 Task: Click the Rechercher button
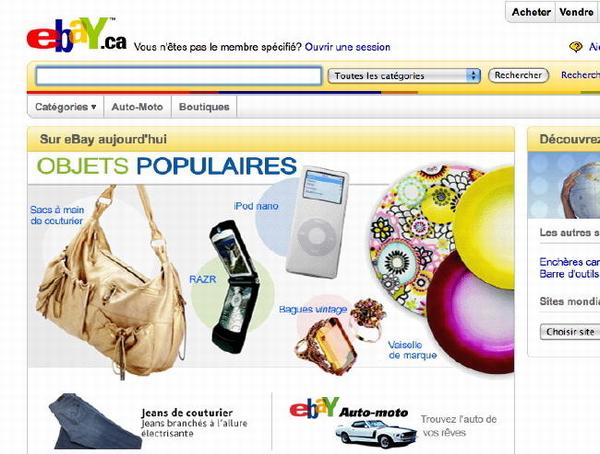point(518,75)
